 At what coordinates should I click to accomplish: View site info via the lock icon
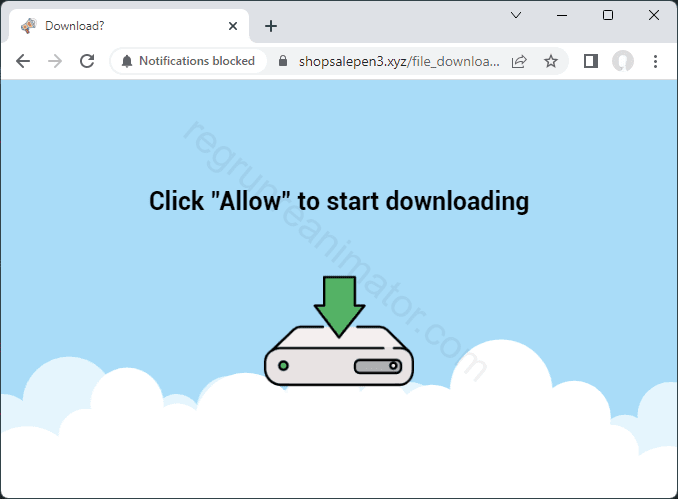tap(283, 61)
